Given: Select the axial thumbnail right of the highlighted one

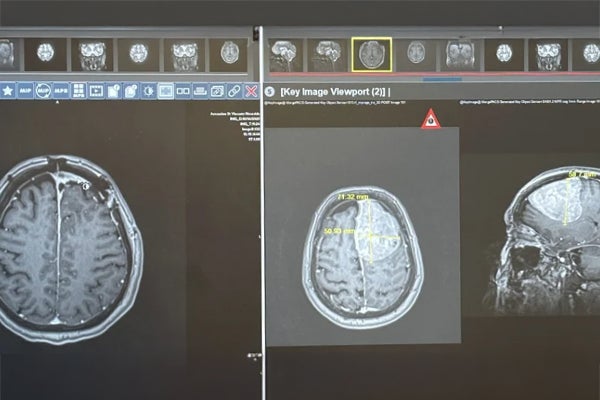Looking at the screenshot, I should point(416,55).
